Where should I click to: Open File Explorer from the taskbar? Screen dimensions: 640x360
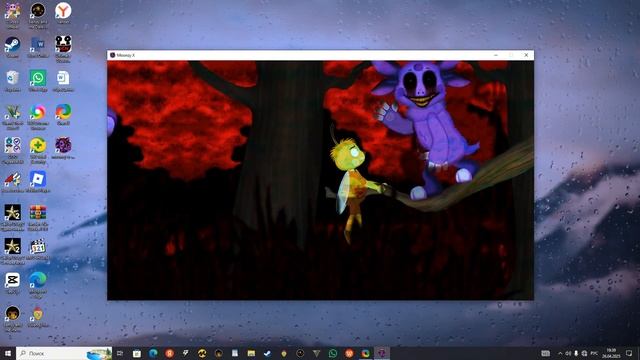tap(251, 353)
